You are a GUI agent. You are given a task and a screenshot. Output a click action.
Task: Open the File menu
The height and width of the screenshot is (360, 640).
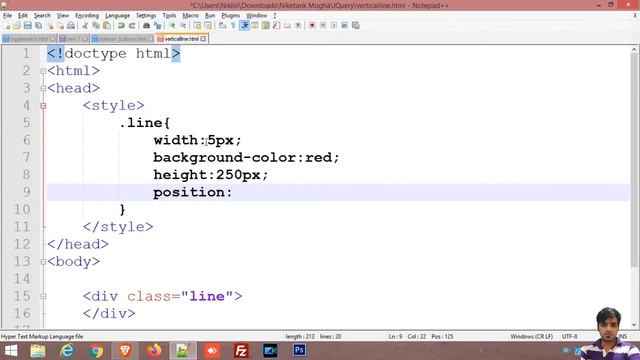point(7,16)
